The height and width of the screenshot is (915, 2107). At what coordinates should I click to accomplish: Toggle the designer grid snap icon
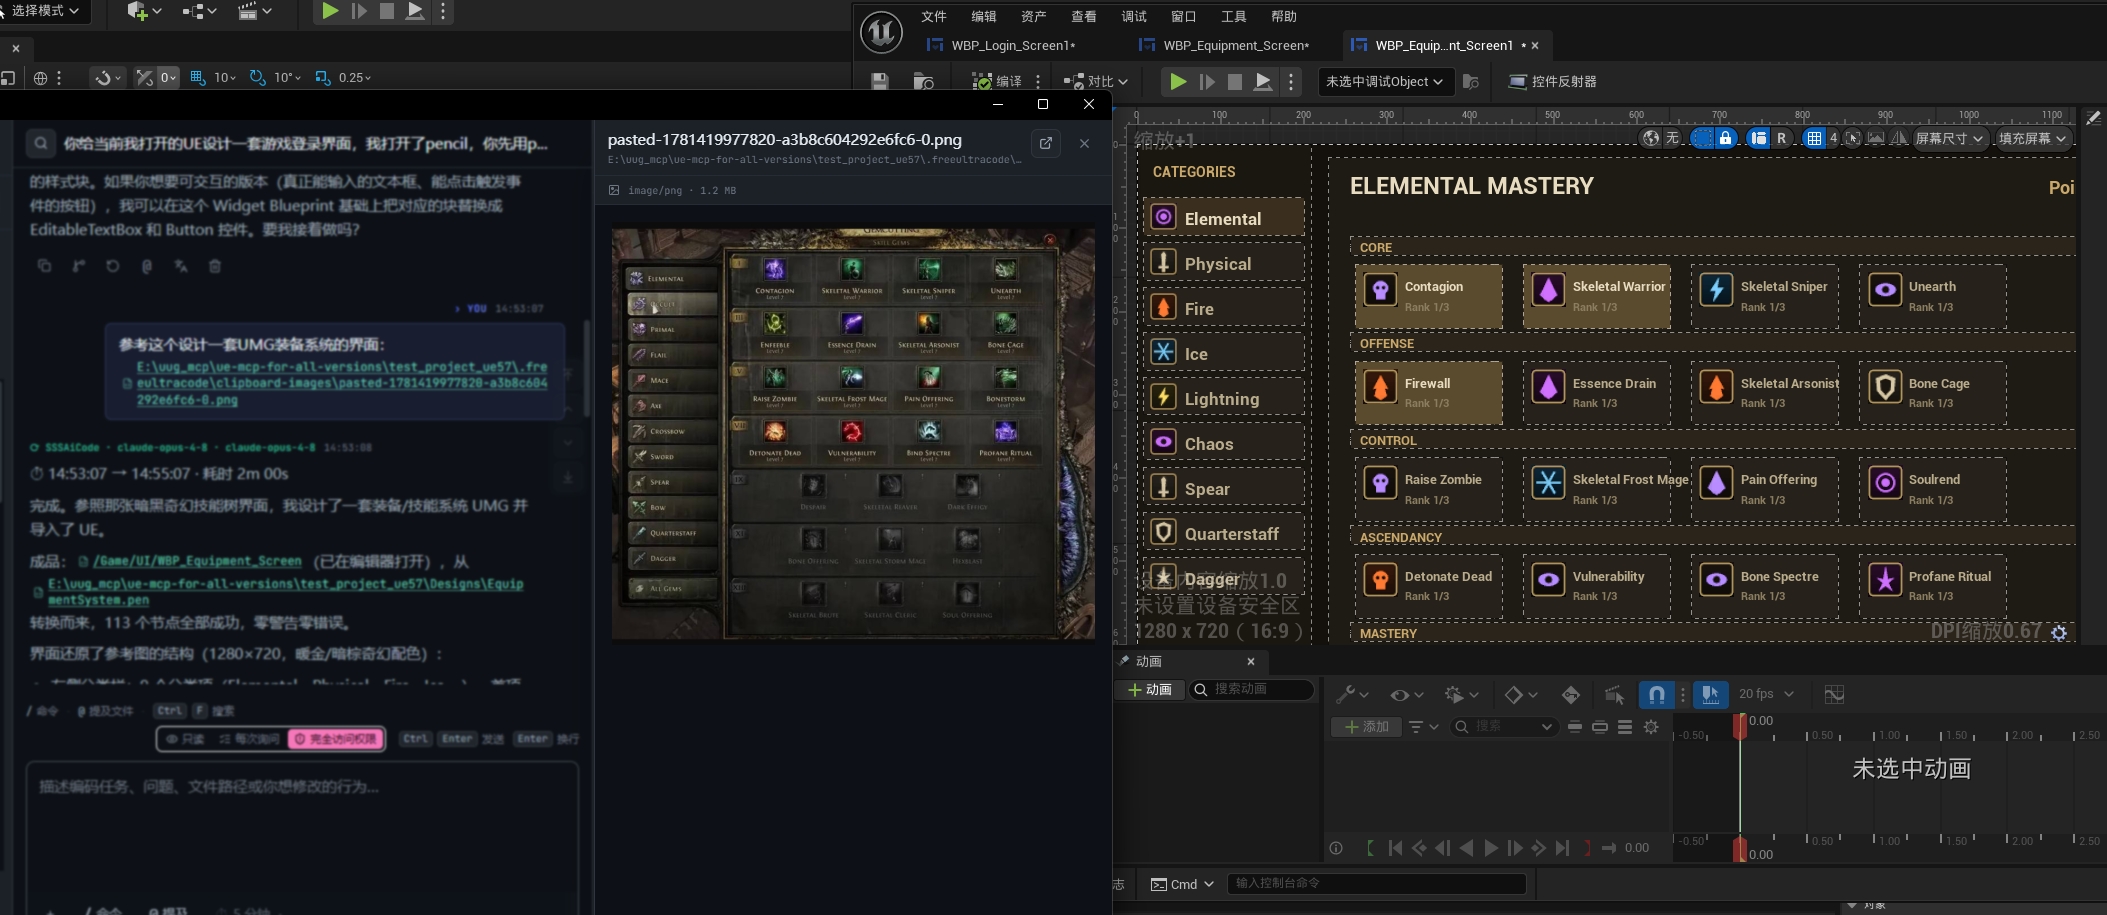(x=1814, y=138)
